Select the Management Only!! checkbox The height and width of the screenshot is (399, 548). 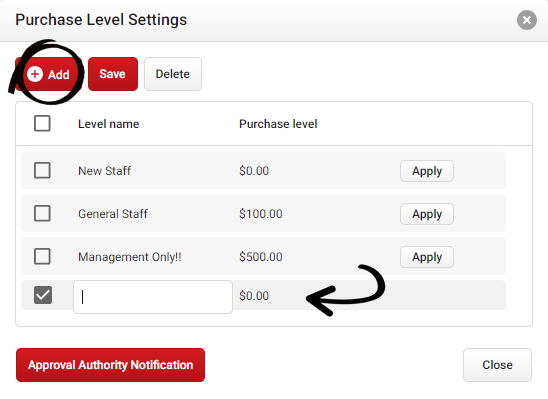click(42, 256)
